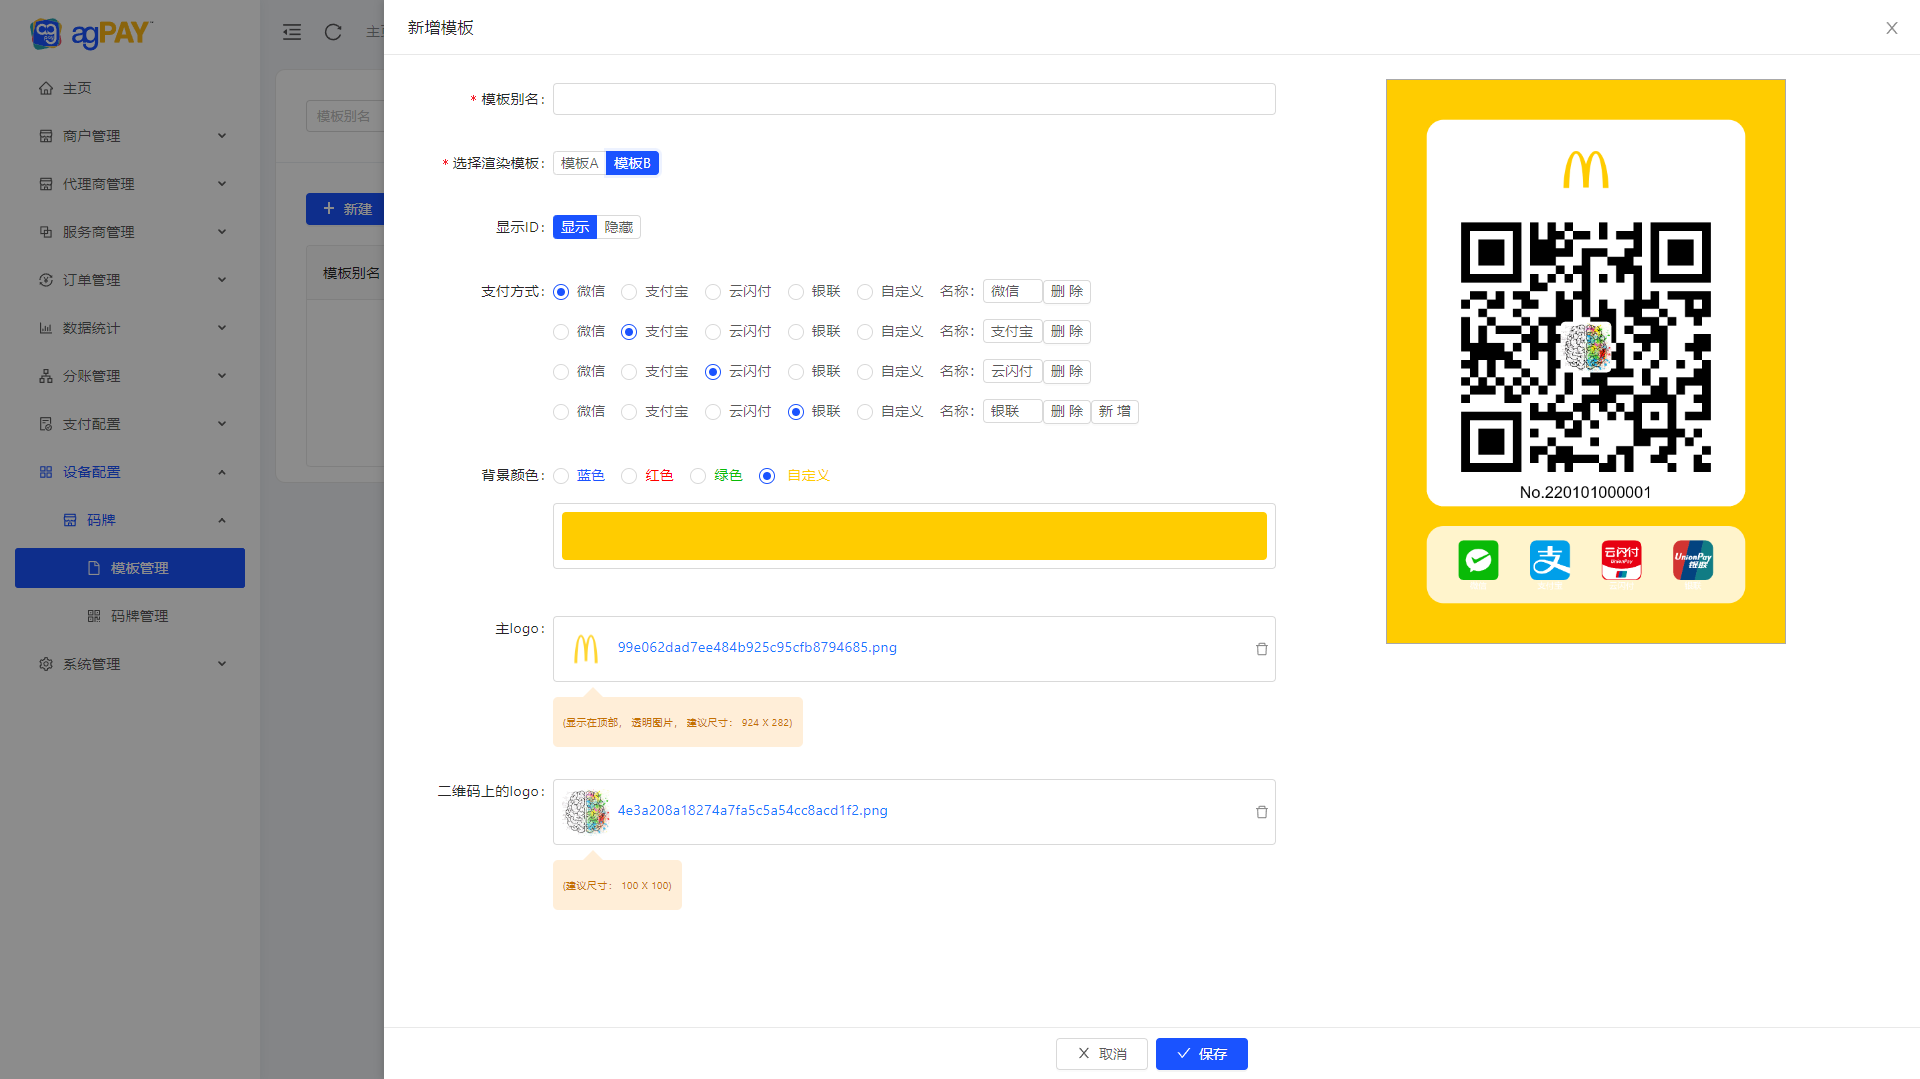Click the refresh icon in header
This screenshot has width=1920, height=1079.
(333, 32)
